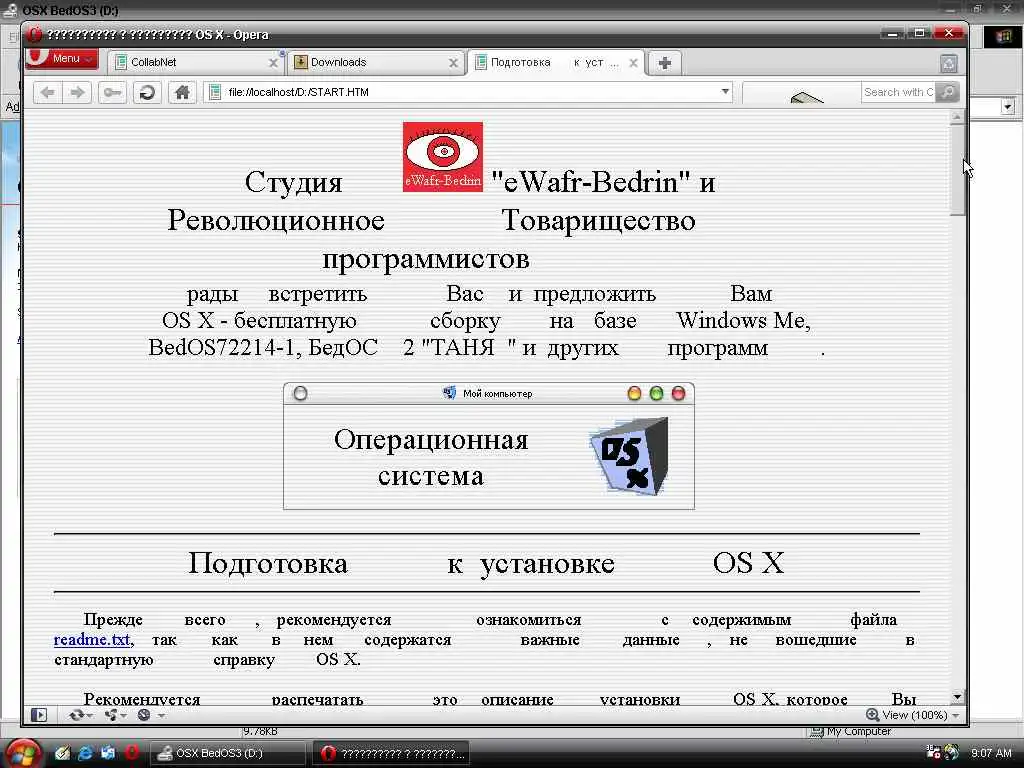Image resolution: width=1024 pixels, height=768 pixels.
Task: Open the Explorer window address dropdown arrow
Action: pyautogui.click(x=1008, y=106)
